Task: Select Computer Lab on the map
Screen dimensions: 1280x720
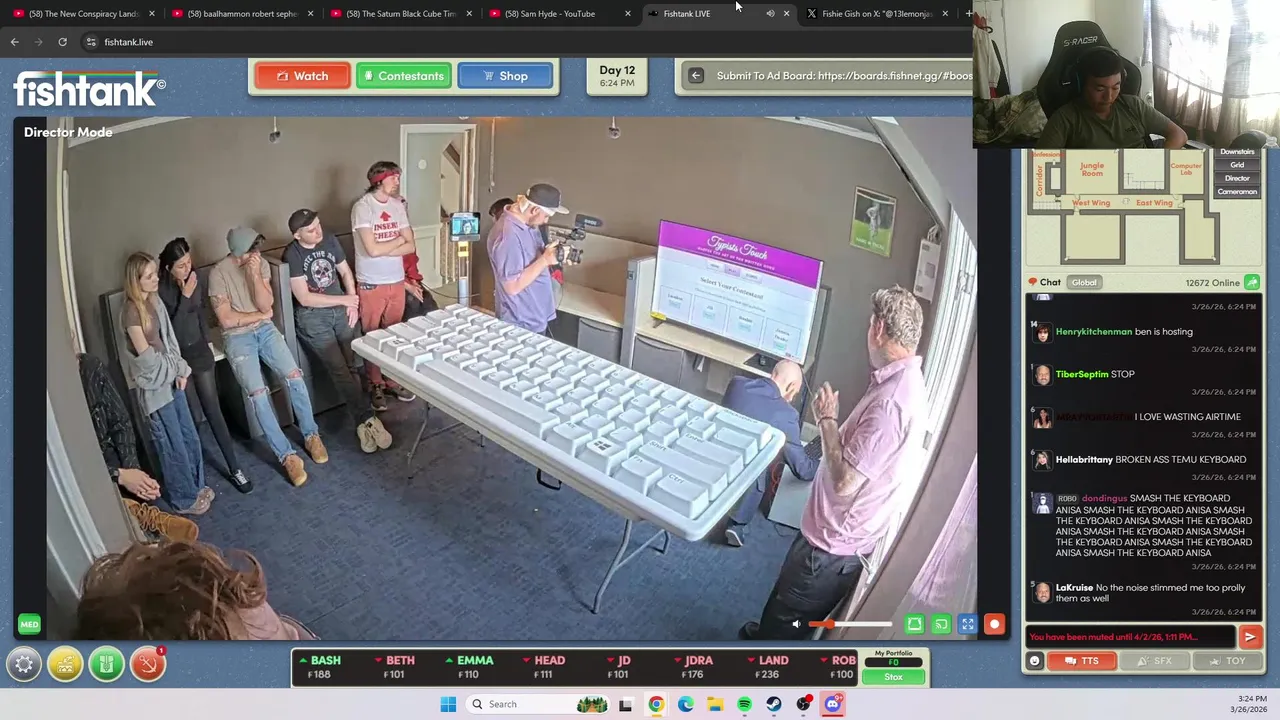Action: [x=1186, y=169]
